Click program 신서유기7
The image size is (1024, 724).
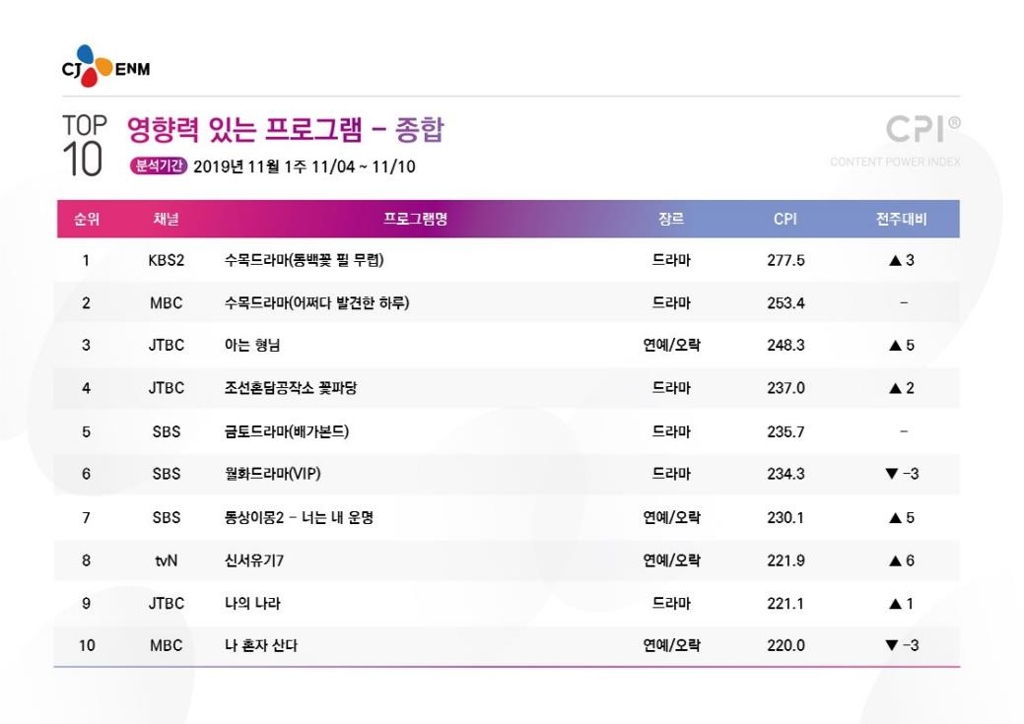(254, 561)
